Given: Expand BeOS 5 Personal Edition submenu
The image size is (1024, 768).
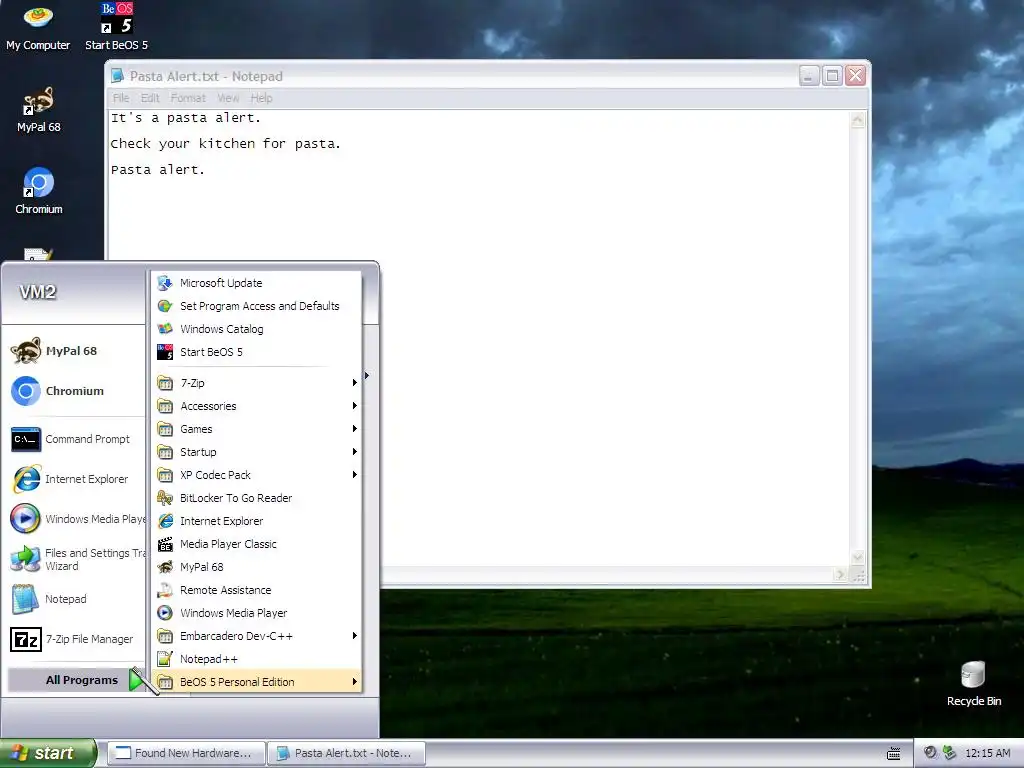Looking at the screenshot, I should [x=257, y=682].
